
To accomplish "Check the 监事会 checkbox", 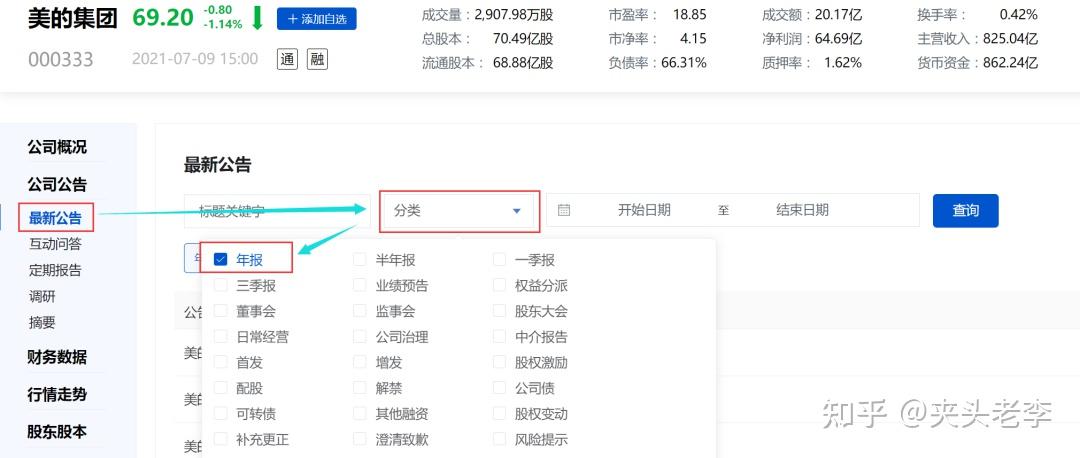I will (x=360, y=311).
